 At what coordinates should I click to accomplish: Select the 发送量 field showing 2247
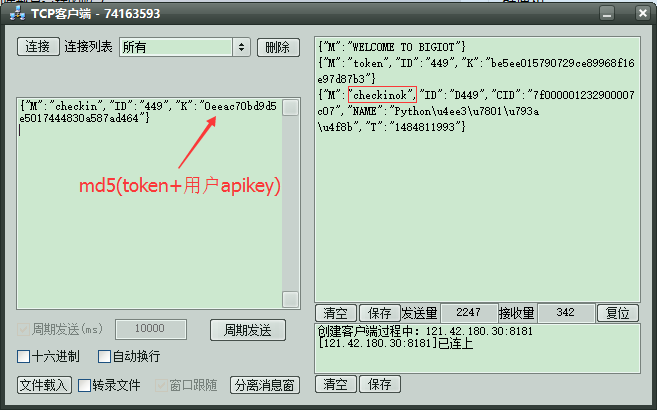pyautogui.click(x=469, y=313)
